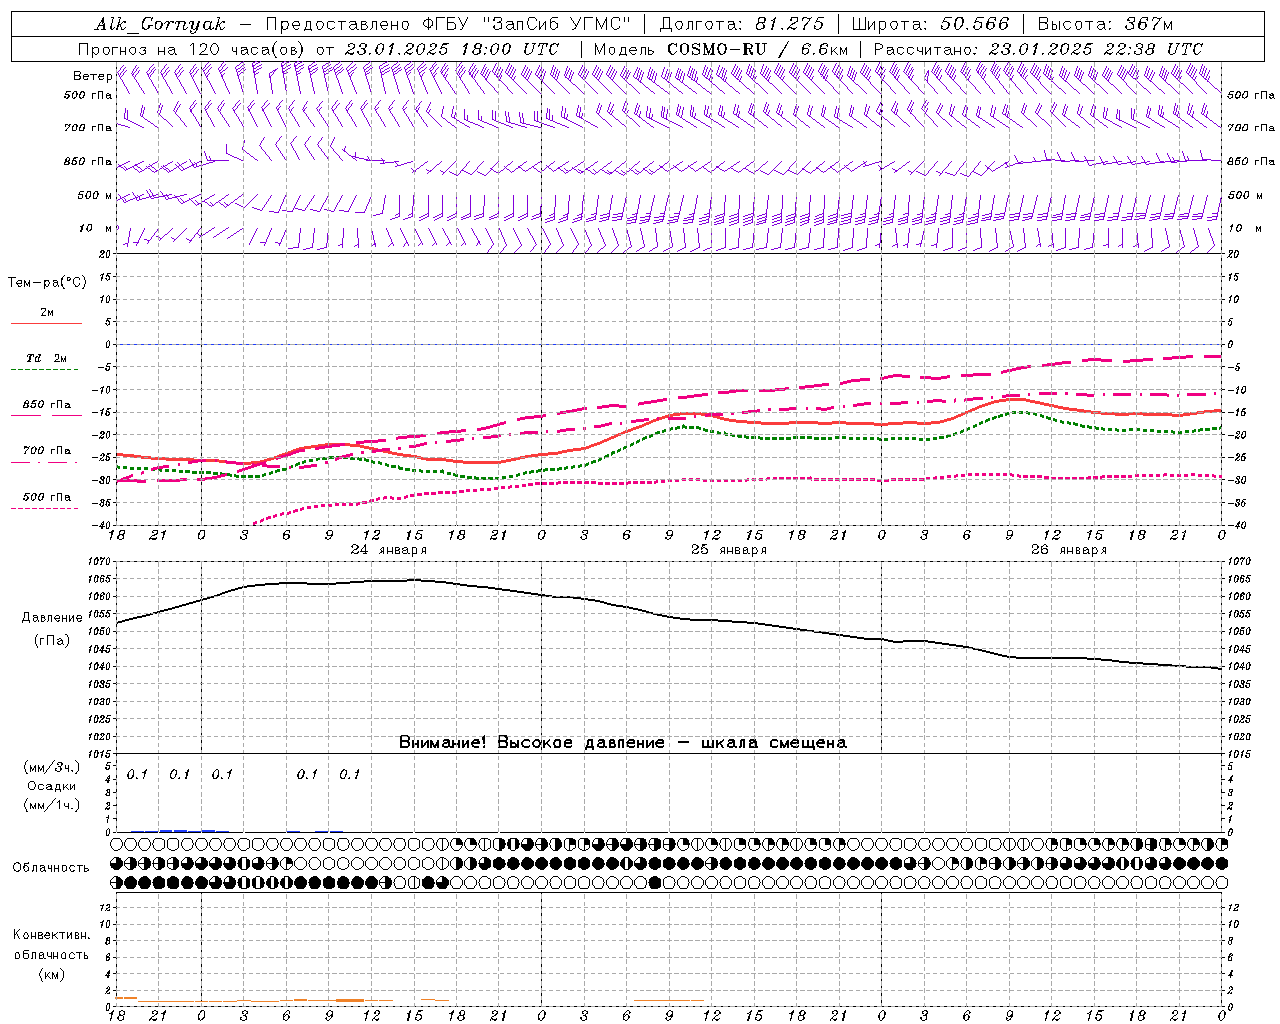Click the dash-dot line sample under '700 гПа' legend
This screenshot has height=1024, width=1280.
pos(46,462)
